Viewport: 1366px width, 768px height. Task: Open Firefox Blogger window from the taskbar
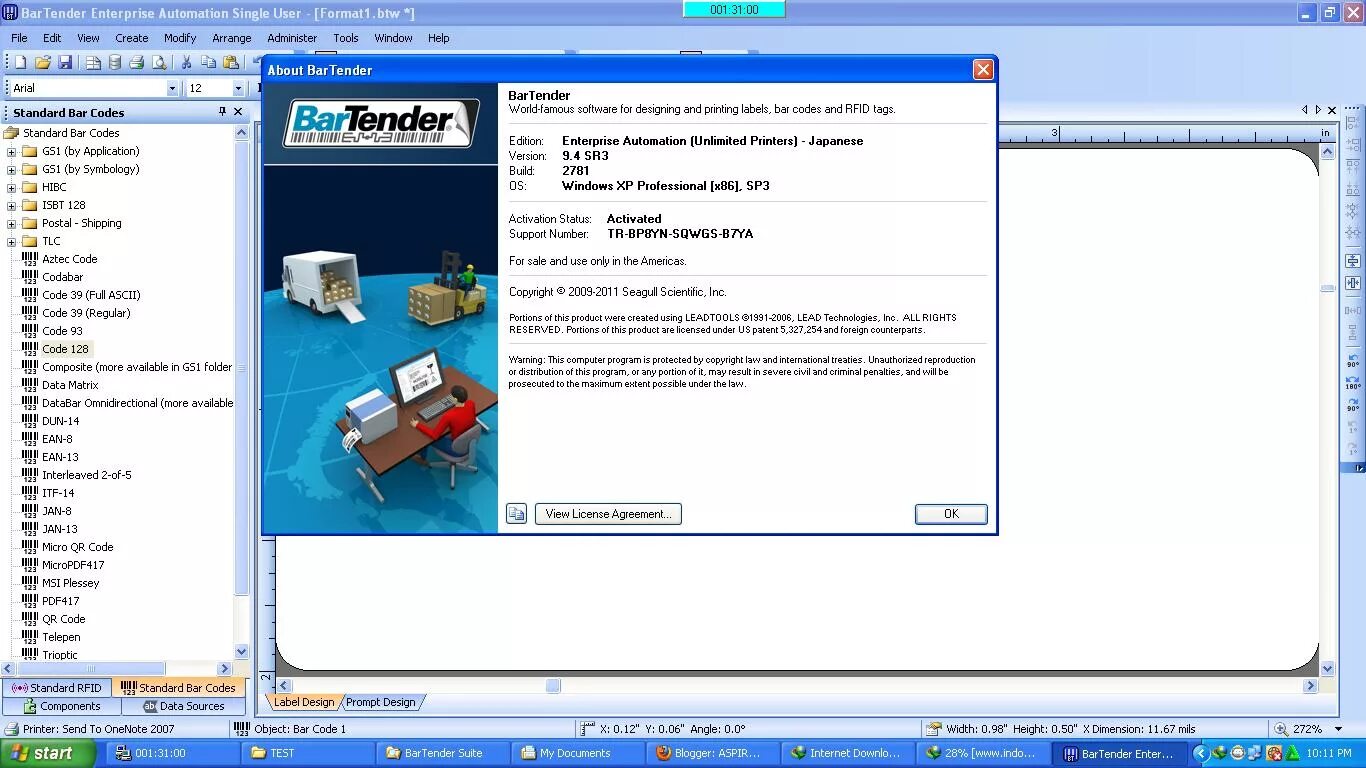coord(709,753)
